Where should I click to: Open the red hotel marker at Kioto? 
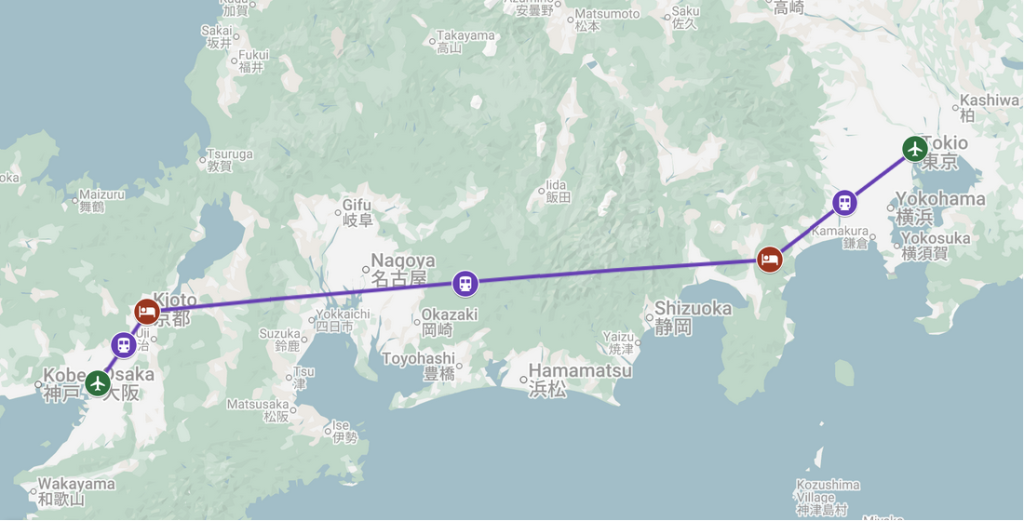(x=147, y=311)
